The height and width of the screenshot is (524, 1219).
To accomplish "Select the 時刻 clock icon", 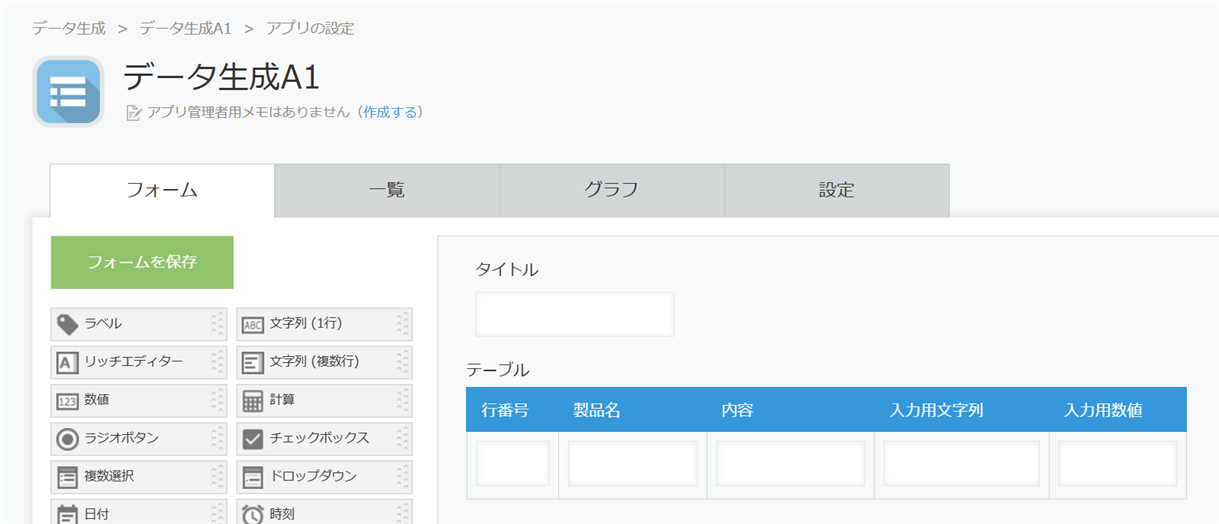I will (x=253, y=514).
